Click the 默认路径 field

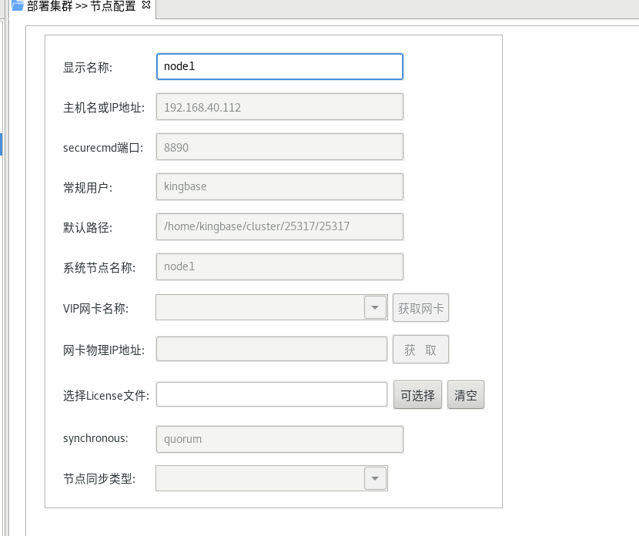[279, 227]
